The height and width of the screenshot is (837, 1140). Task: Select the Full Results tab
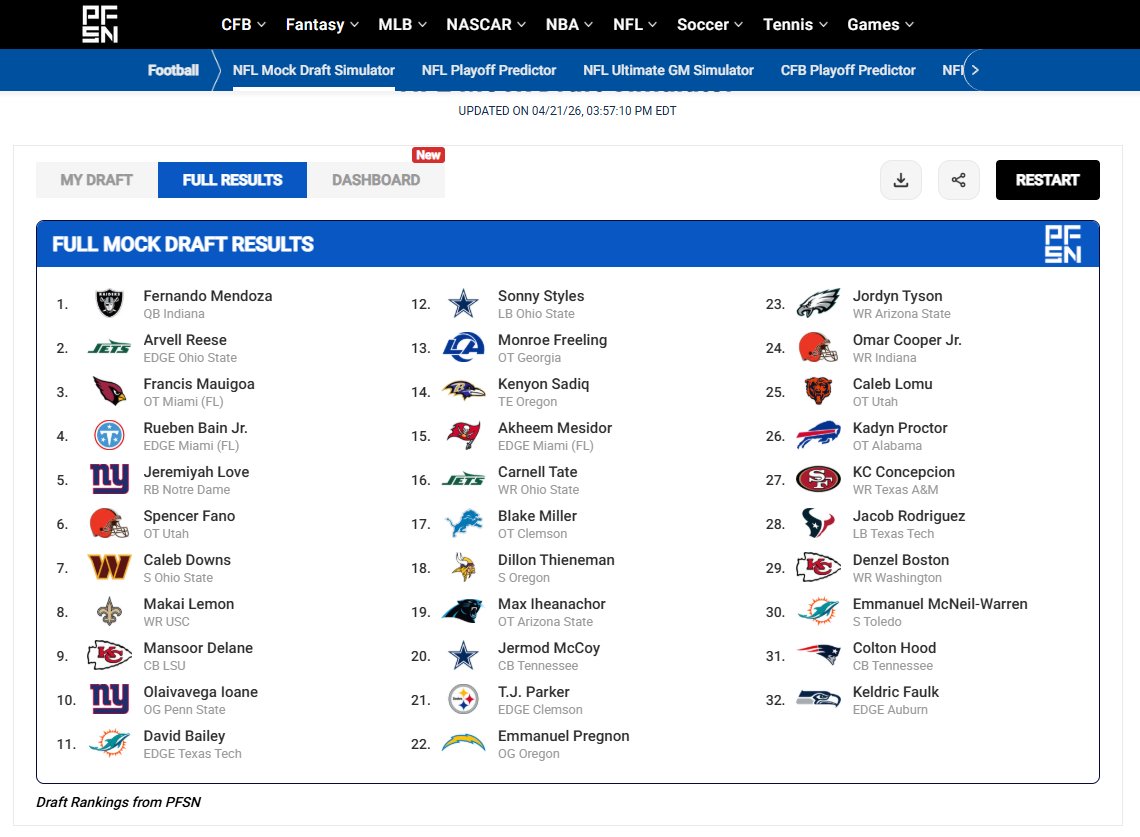tap(232, 180)
